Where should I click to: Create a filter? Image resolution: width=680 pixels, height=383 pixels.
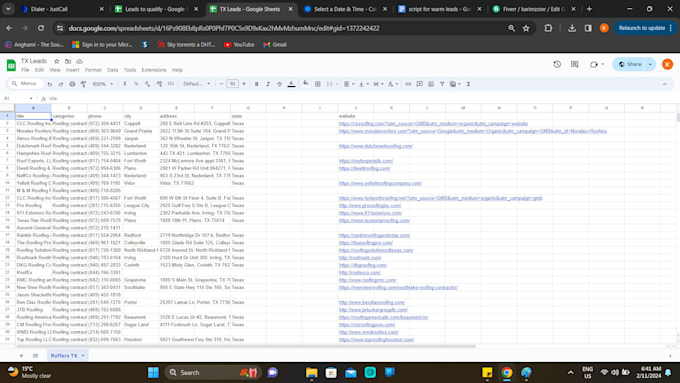click(x=442, y=84)
